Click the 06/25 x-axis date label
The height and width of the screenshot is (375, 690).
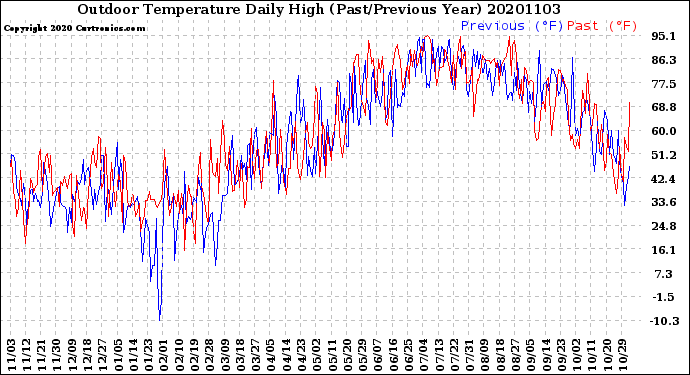click(x=407, y=355)
